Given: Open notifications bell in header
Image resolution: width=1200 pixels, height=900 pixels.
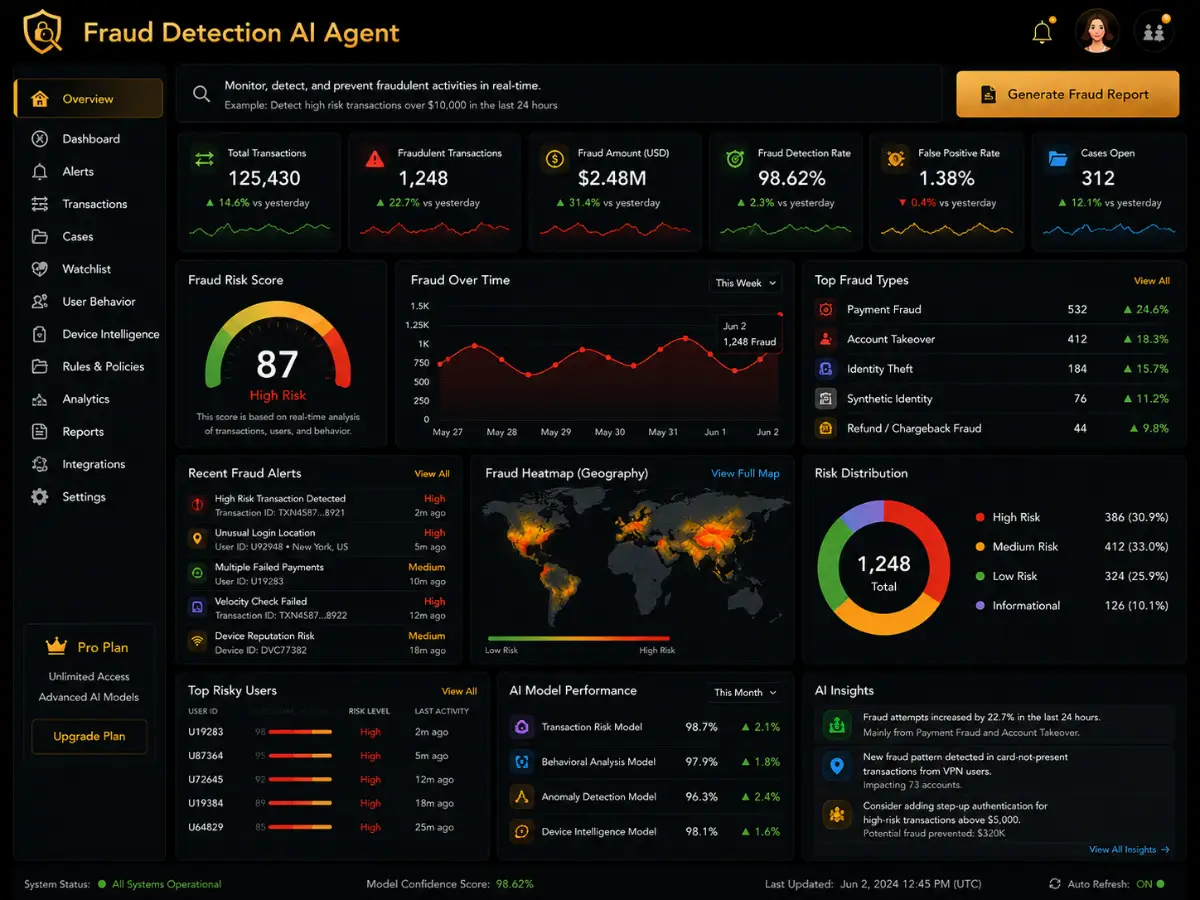Looking at the screenshot, I should [1042, 31].
